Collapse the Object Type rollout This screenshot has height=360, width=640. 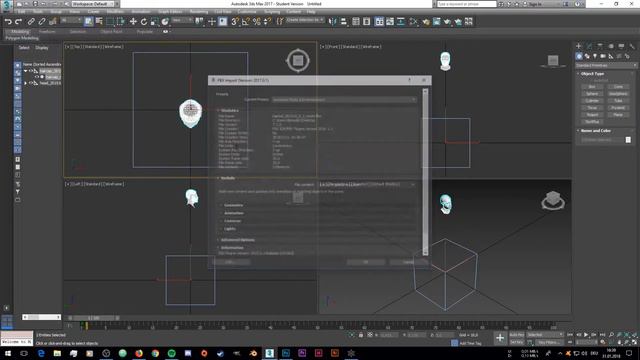[x=592, y=74]
